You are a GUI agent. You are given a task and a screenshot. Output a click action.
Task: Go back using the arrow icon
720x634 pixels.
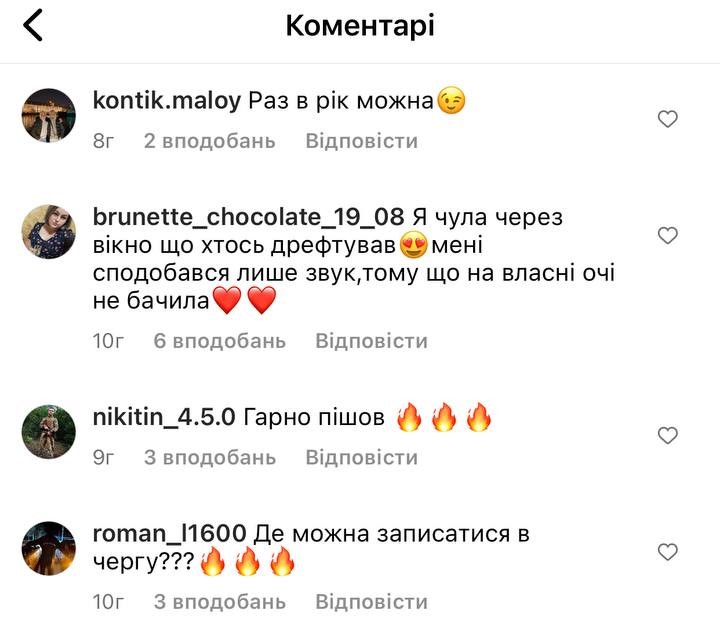(33, 26)
